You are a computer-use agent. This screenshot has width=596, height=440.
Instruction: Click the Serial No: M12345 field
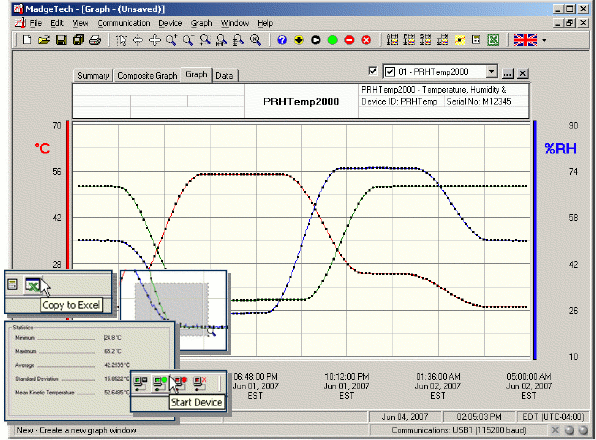(479, 101)
